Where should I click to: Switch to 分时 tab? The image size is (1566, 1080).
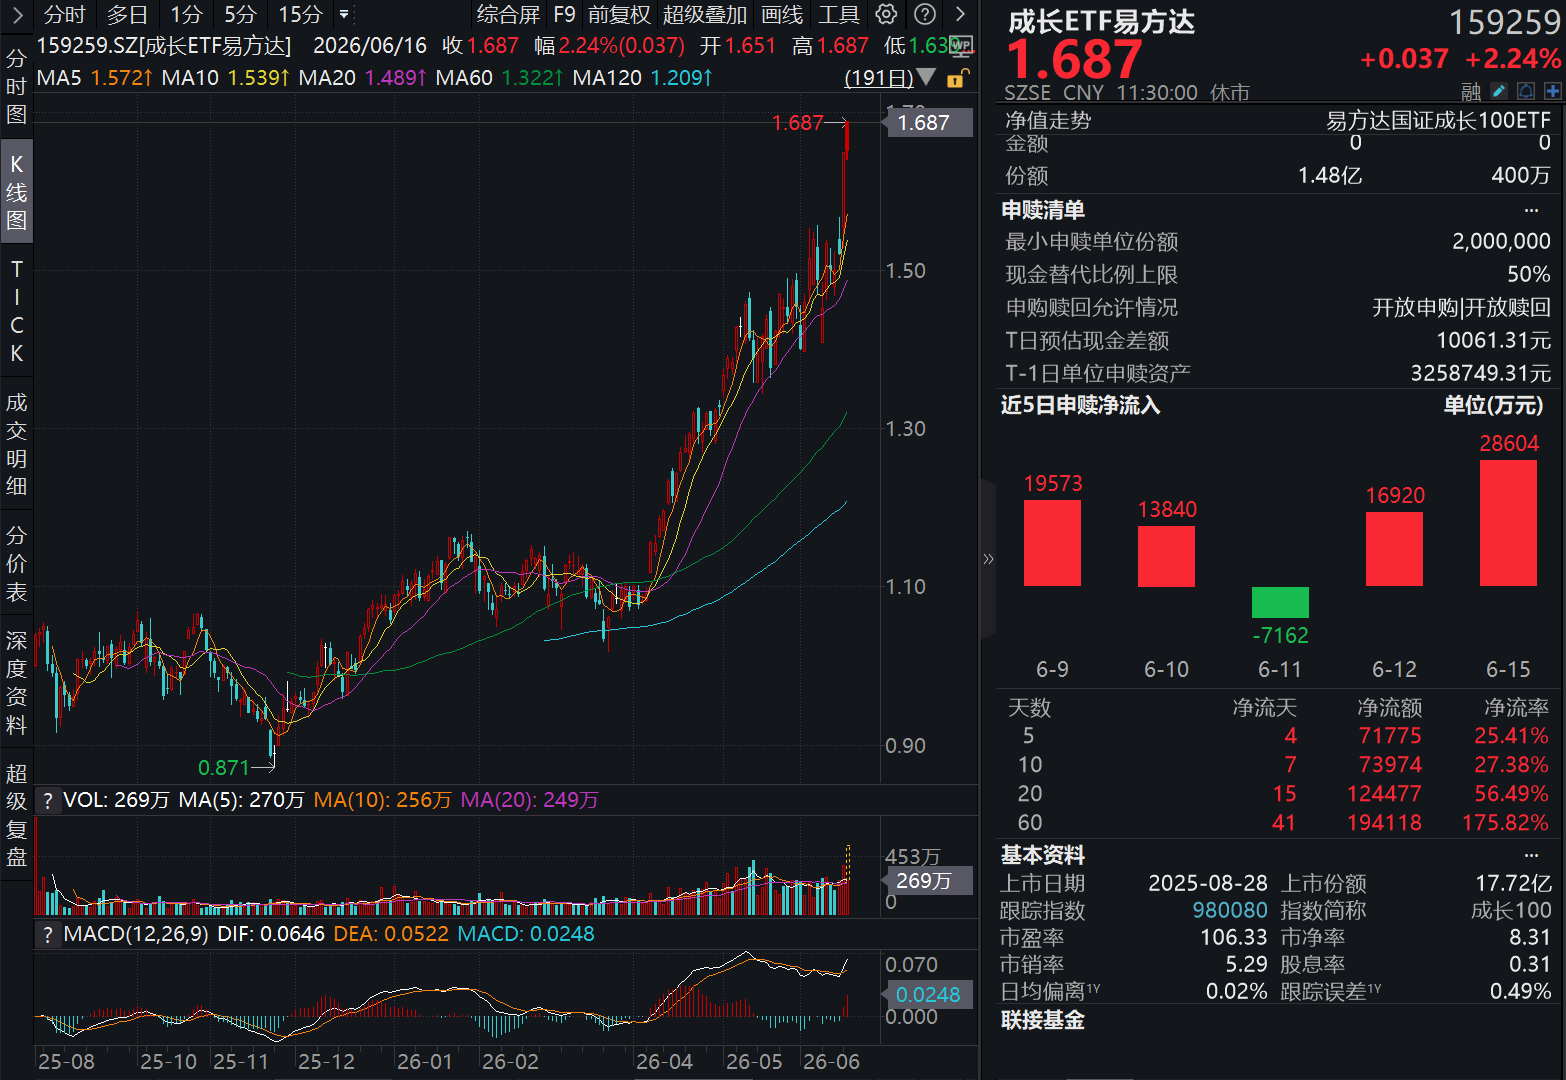pyautogui.click(x=65, y=14)
